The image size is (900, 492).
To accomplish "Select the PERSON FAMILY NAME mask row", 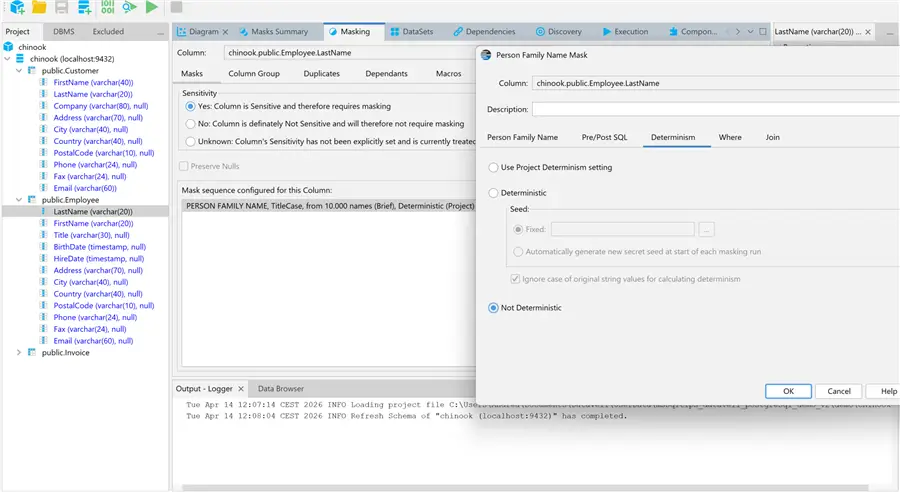I will [x=328, y=206].
